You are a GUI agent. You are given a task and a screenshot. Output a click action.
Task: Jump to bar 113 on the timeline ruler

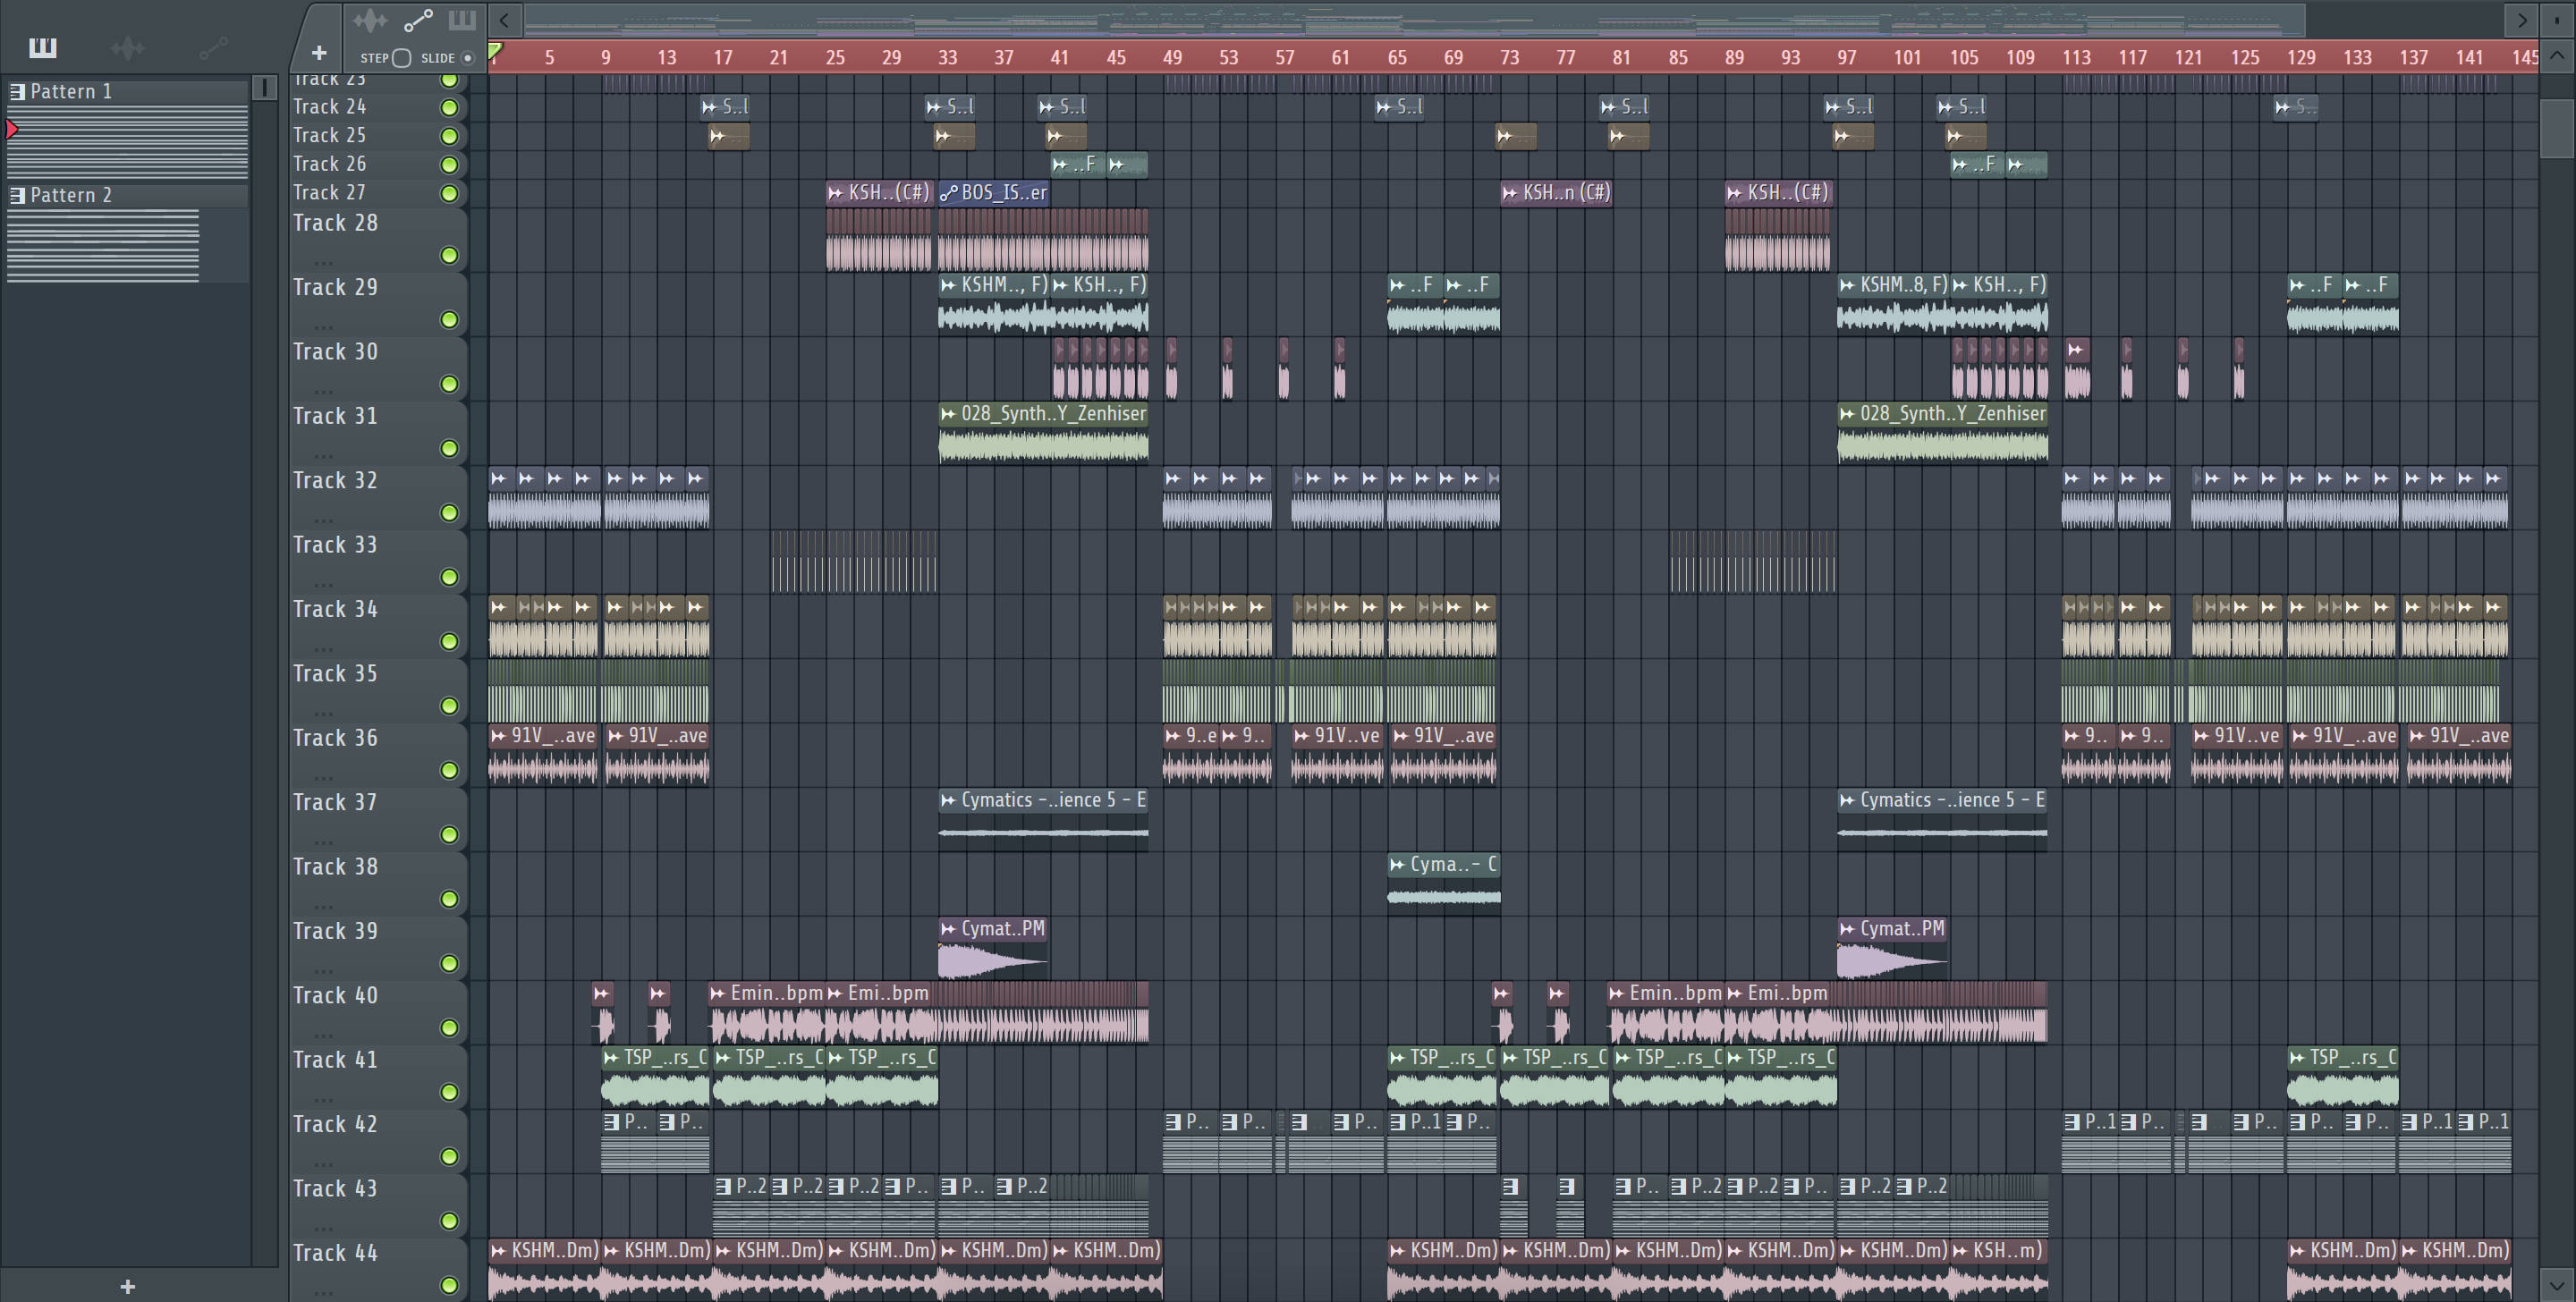coord(2076,58)
